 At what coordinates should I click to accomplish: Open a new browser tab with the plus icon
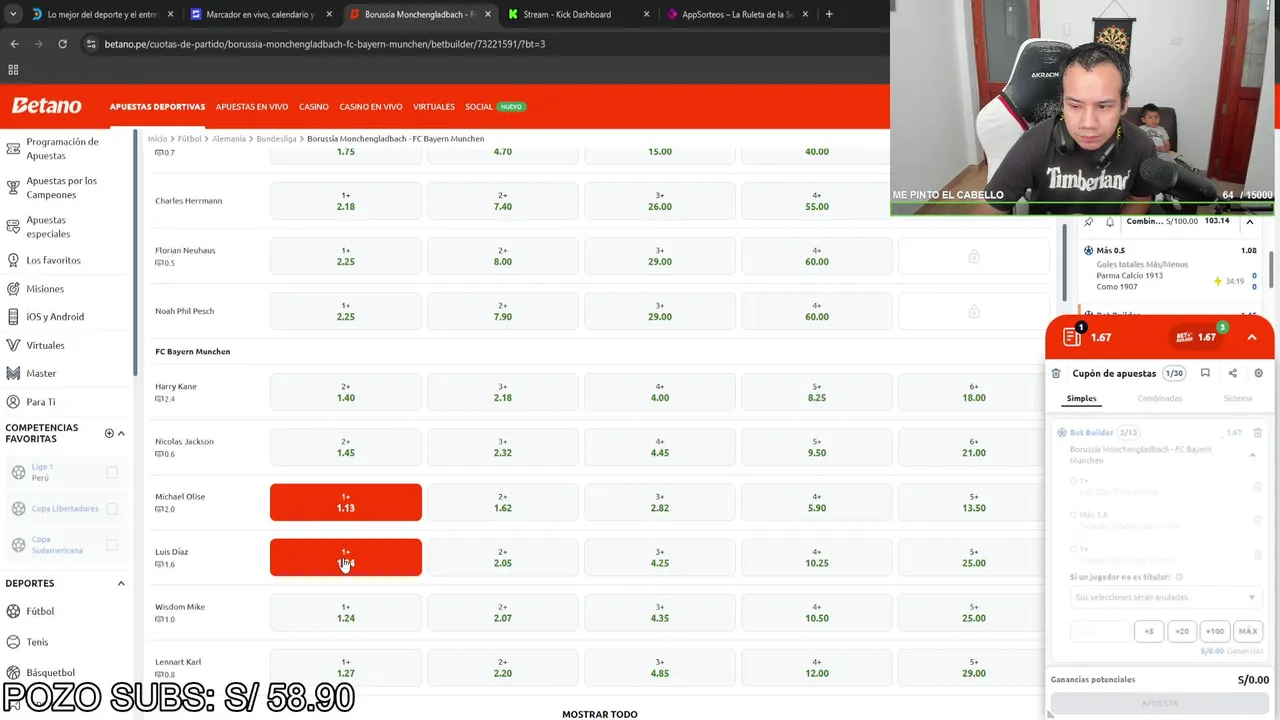[829, 14]
